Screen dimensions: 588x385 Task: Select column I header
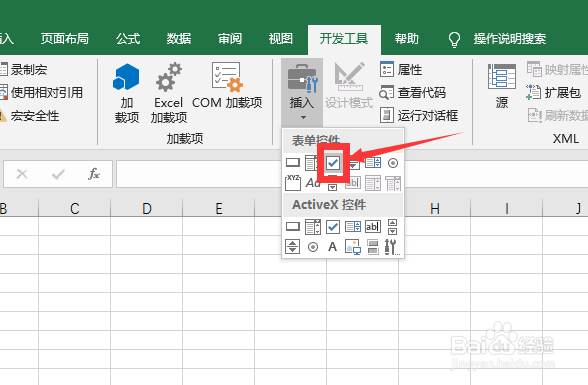(507, 208)
